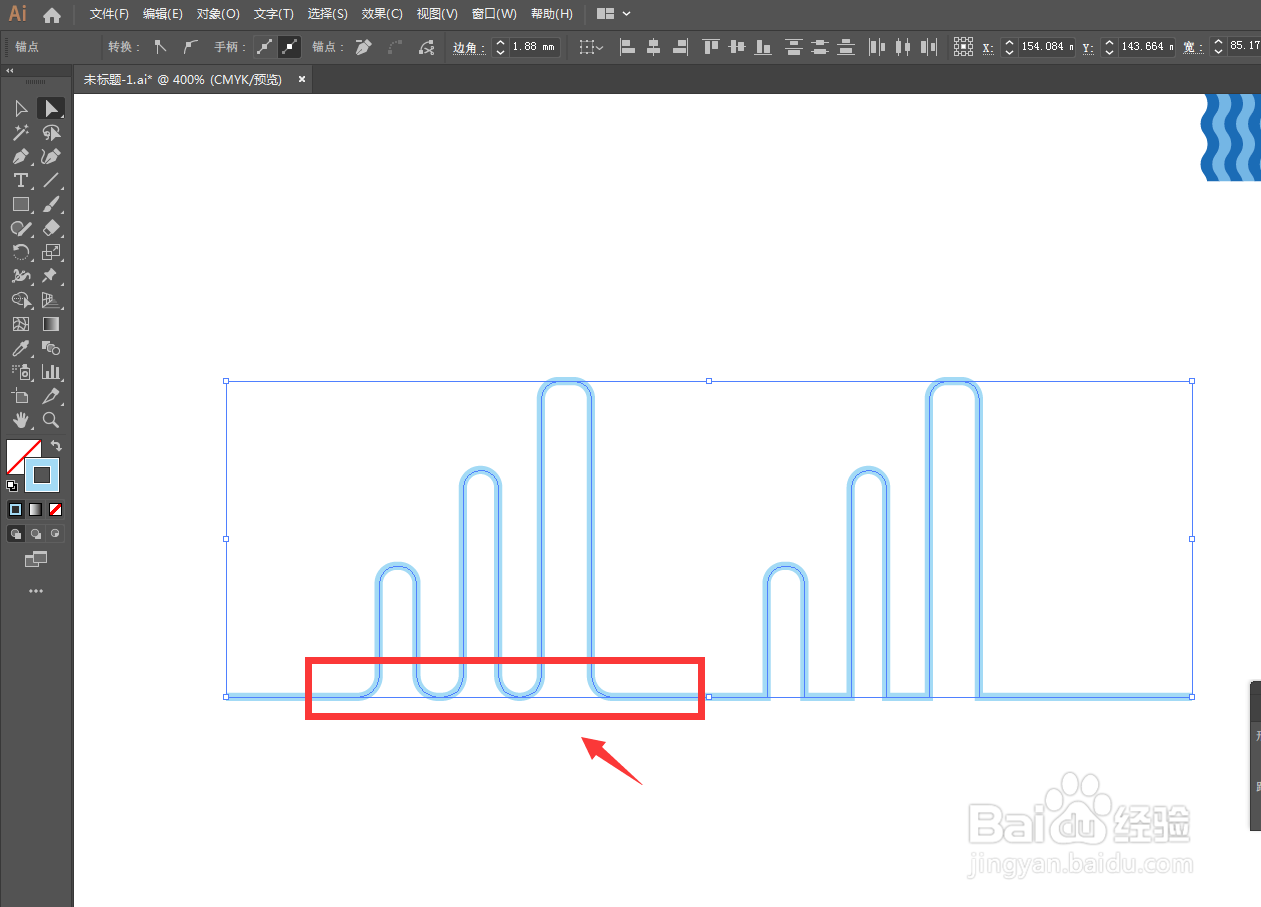
Task: Click the blue Stroke color swatch
Action: click(x=42, y=475)
